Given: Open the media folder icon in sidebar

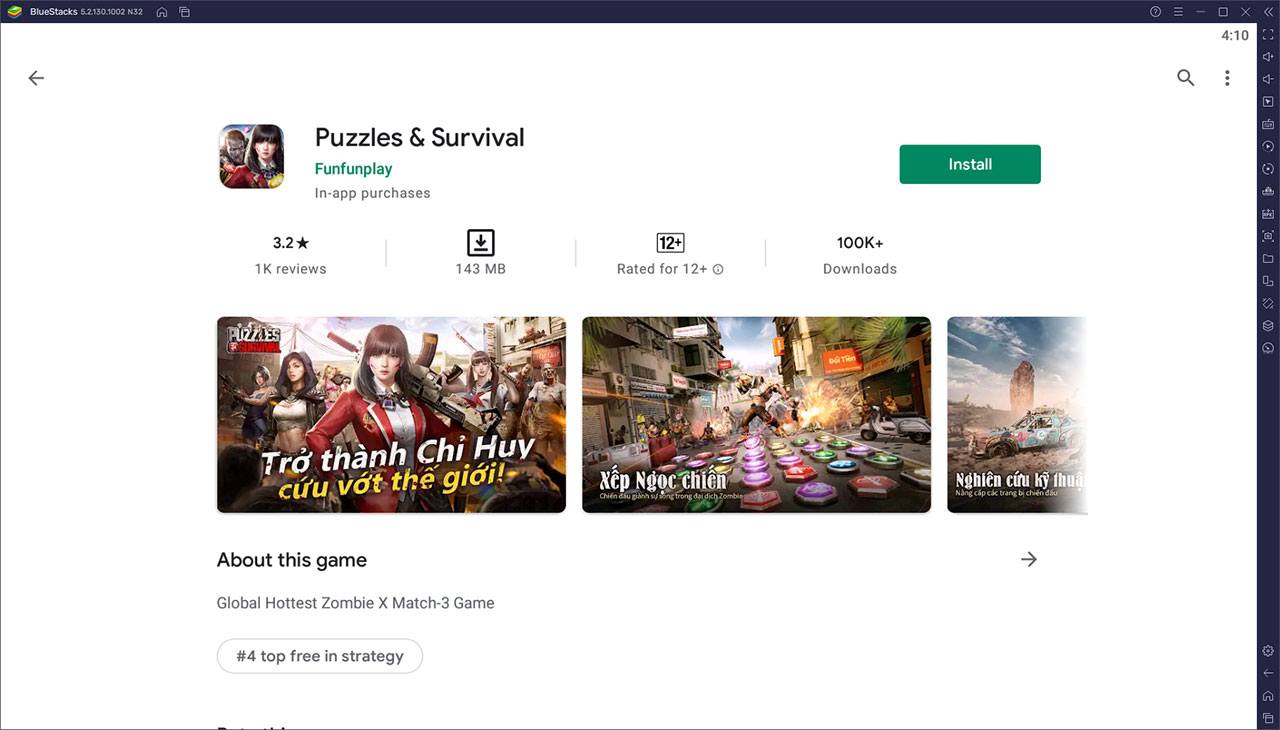Looking at the screenshot, I should [1268, 259].
